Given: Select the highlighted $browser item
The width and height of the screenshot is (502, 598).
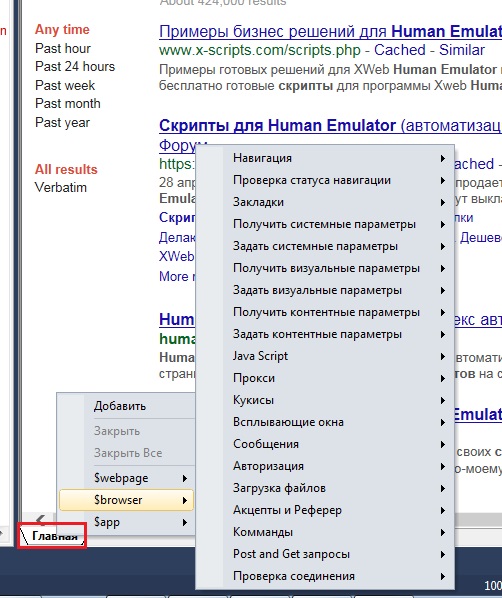Looking at the screenshot, I should 127,500.
